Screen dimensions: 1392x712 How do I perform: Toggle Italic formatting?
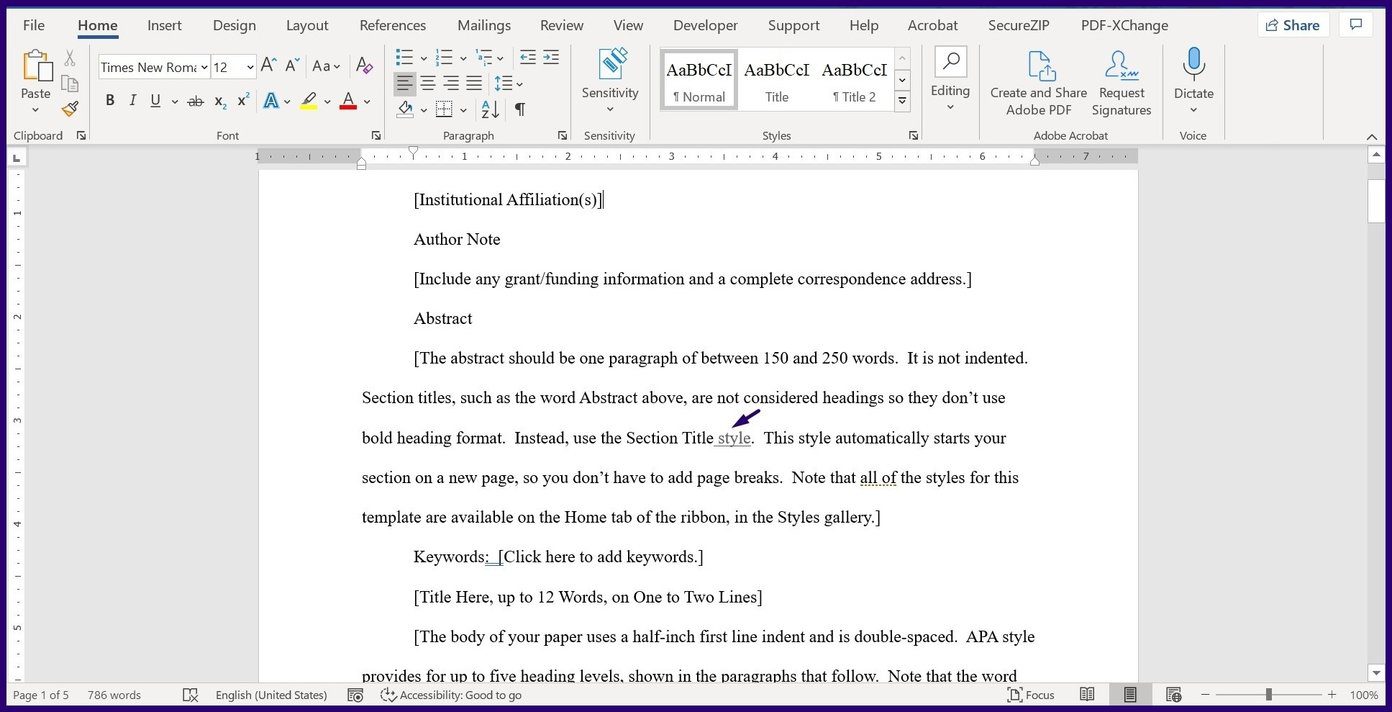pyautogui.click(x=132, y=100)
